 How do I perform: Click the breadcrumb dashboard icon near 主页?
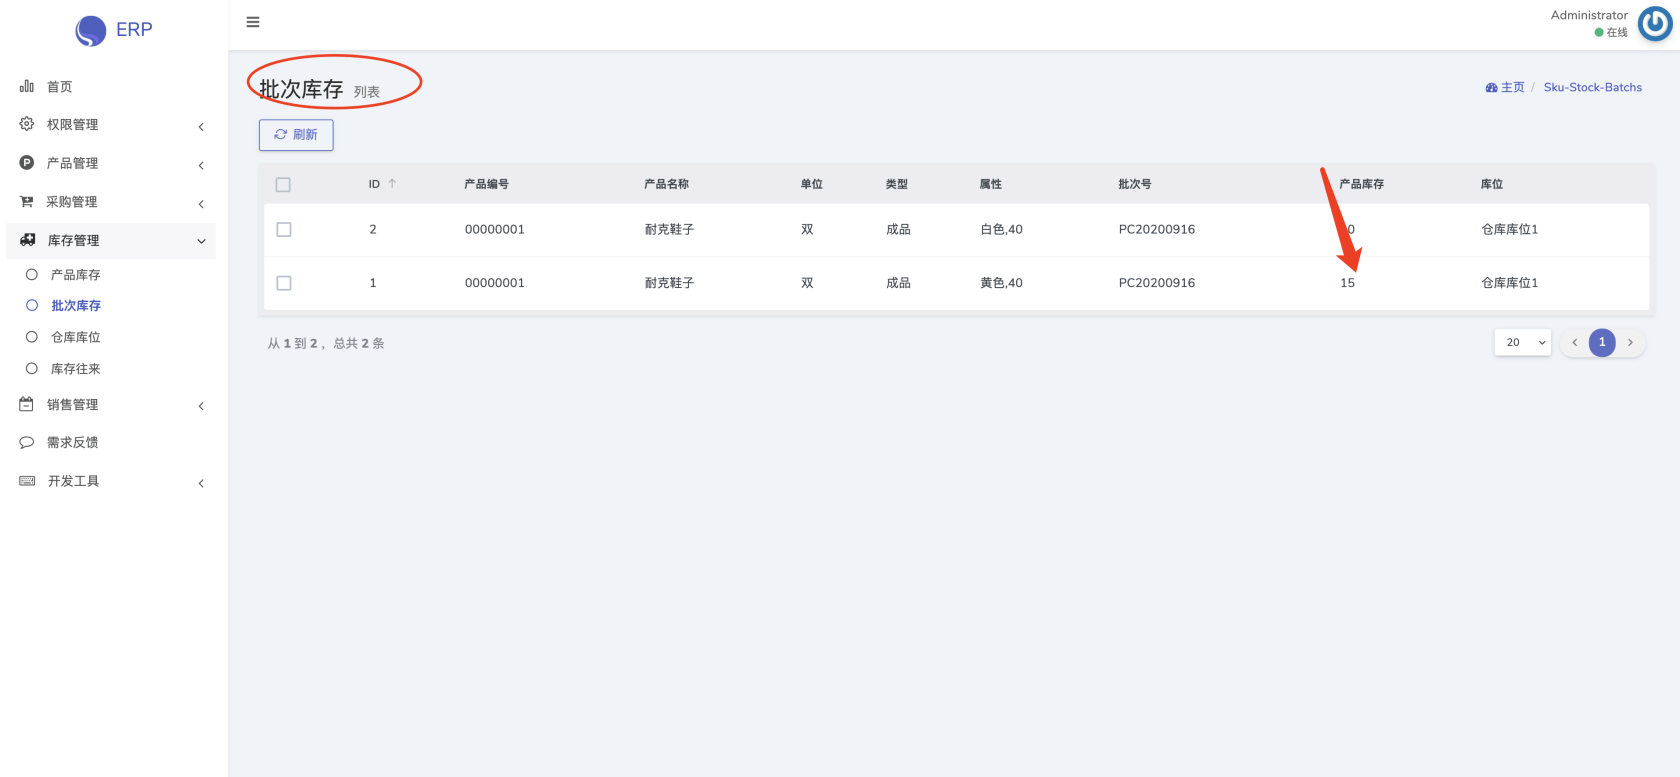pyautogui.click(x=1491, y=88)
